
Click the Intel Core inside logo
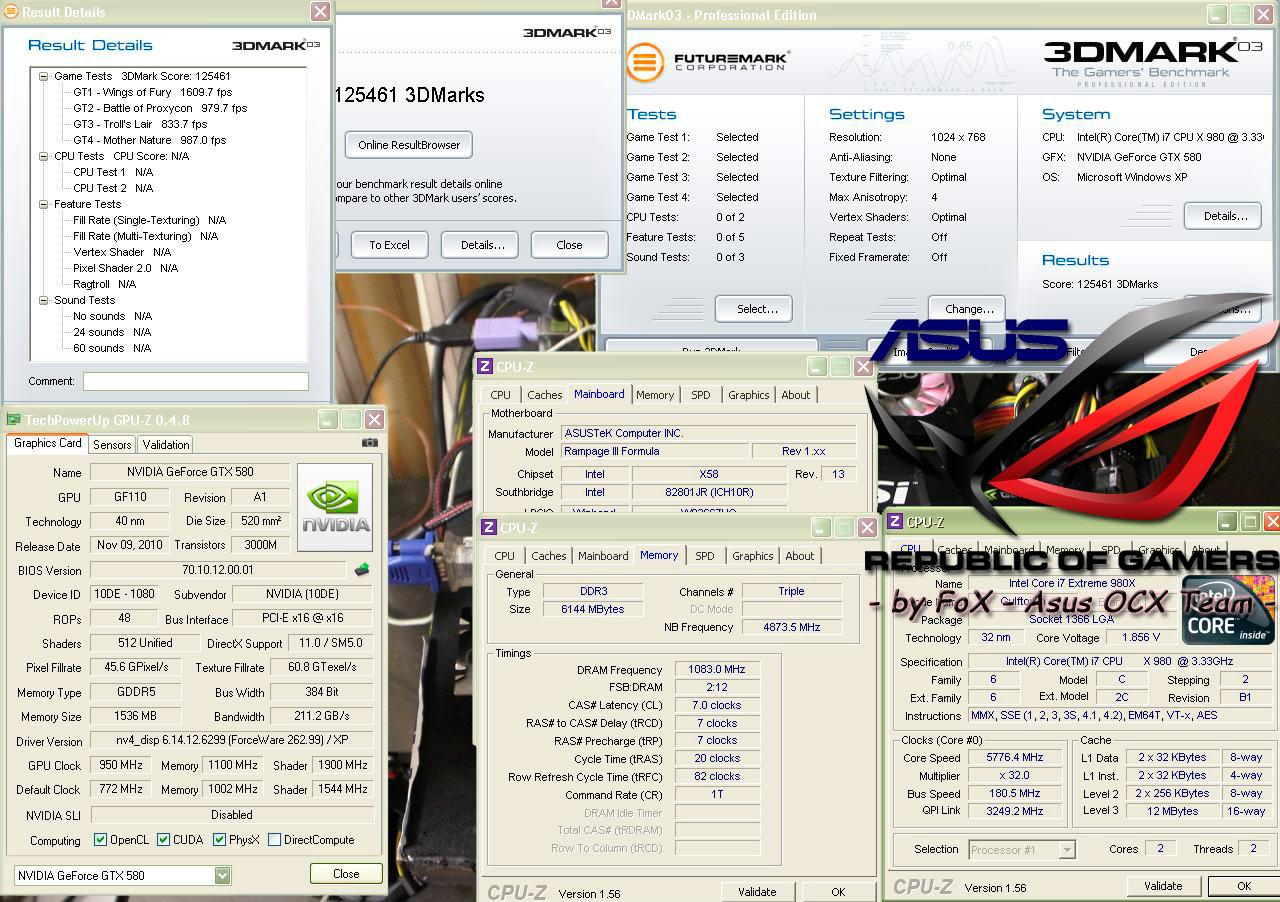(x=1228, y=611)
